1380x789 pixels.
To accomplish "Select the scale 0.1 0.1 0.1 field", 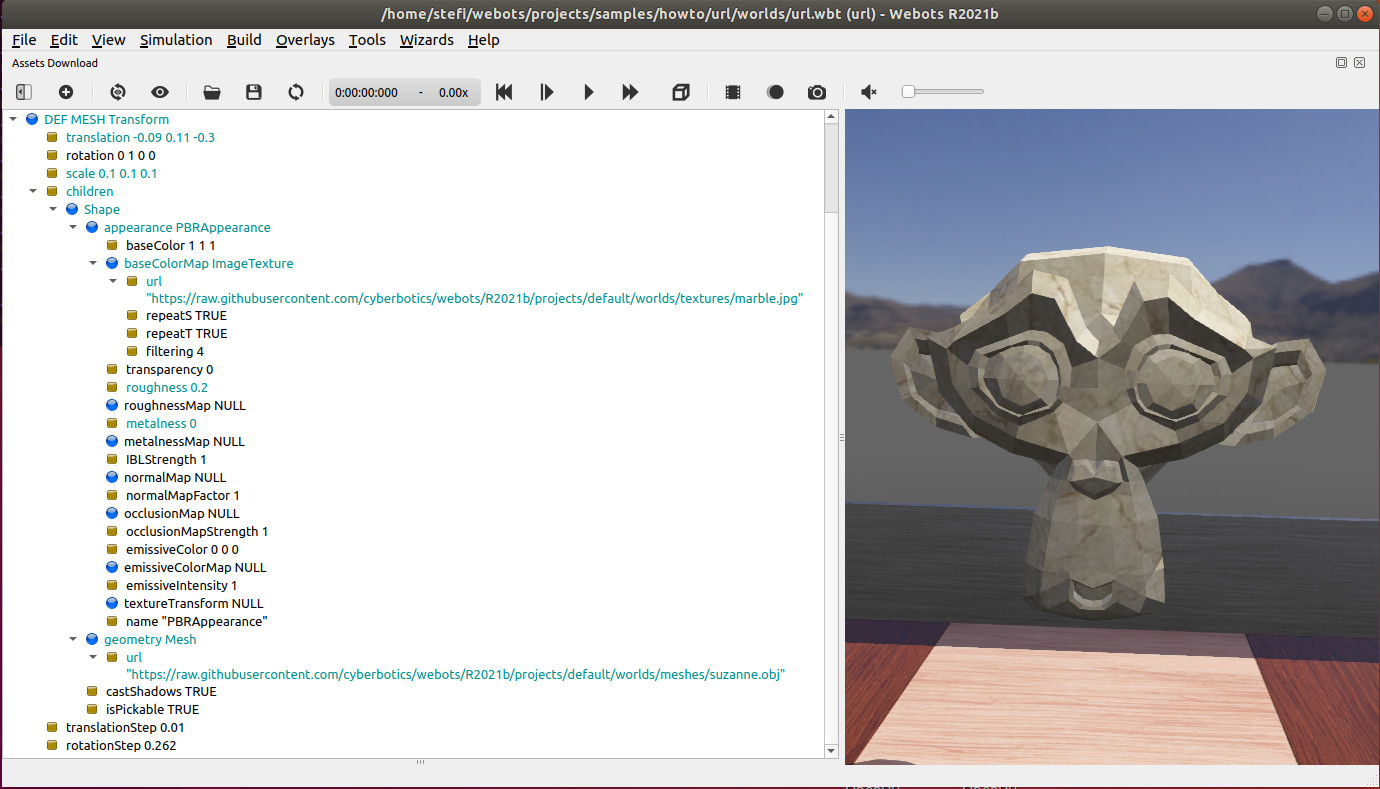I will coord(111,173).
